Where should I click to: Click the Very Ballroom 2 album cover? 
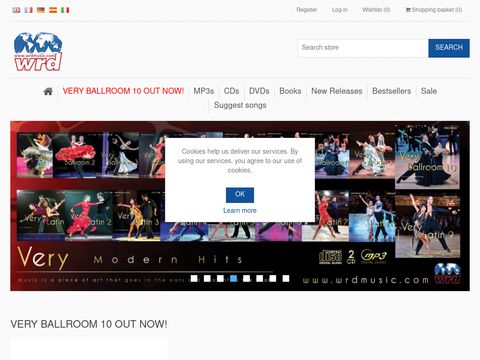[76, 155]
